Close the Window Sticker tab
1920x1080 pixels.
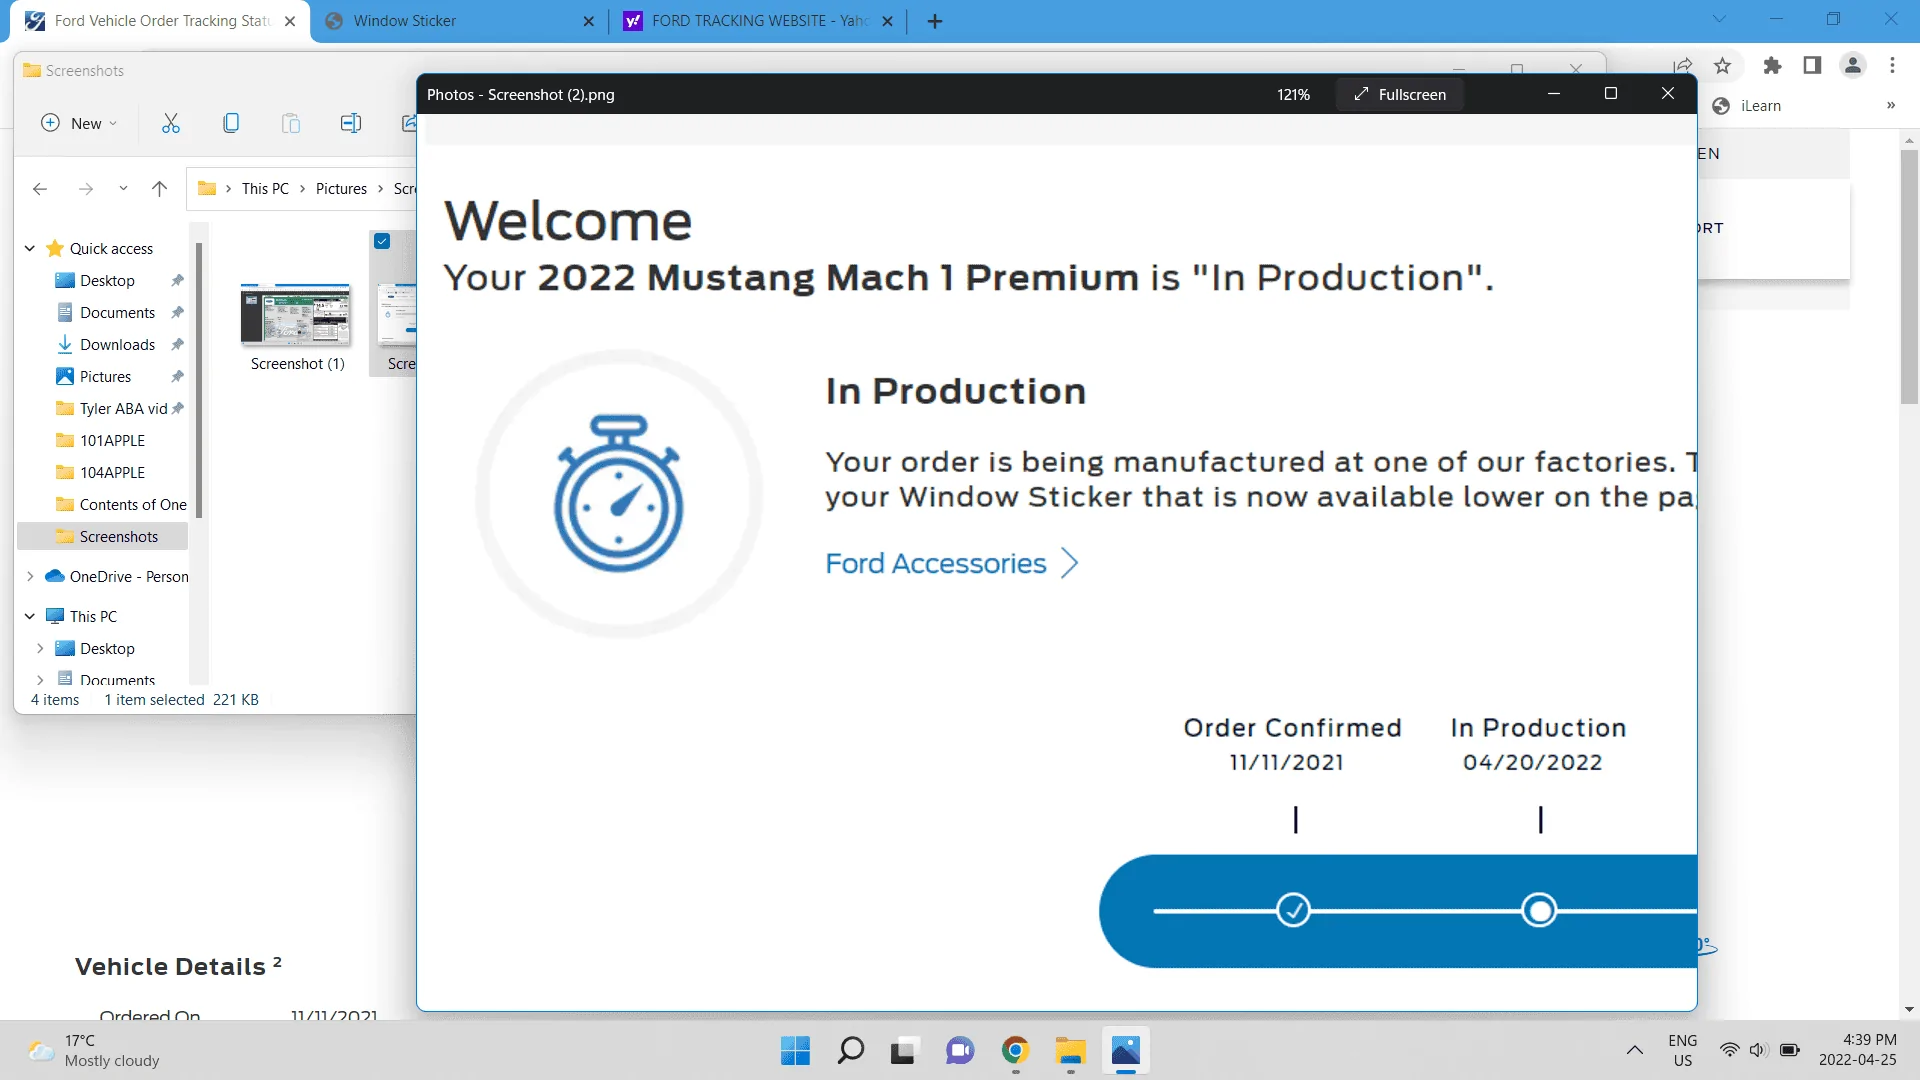(588, 21)
